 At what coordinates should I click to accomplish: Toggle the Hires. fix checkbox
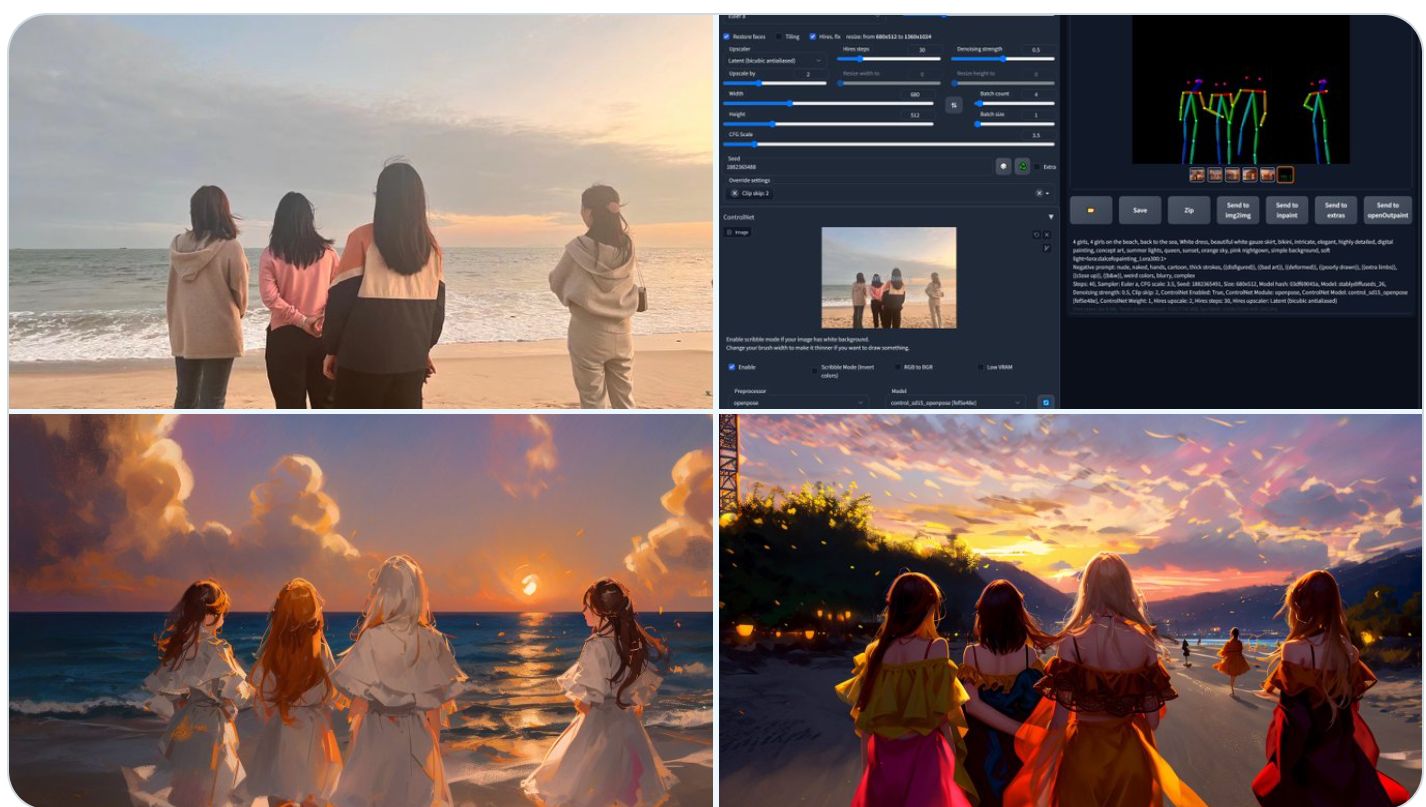pyautogui.click(x=813, y=36)
